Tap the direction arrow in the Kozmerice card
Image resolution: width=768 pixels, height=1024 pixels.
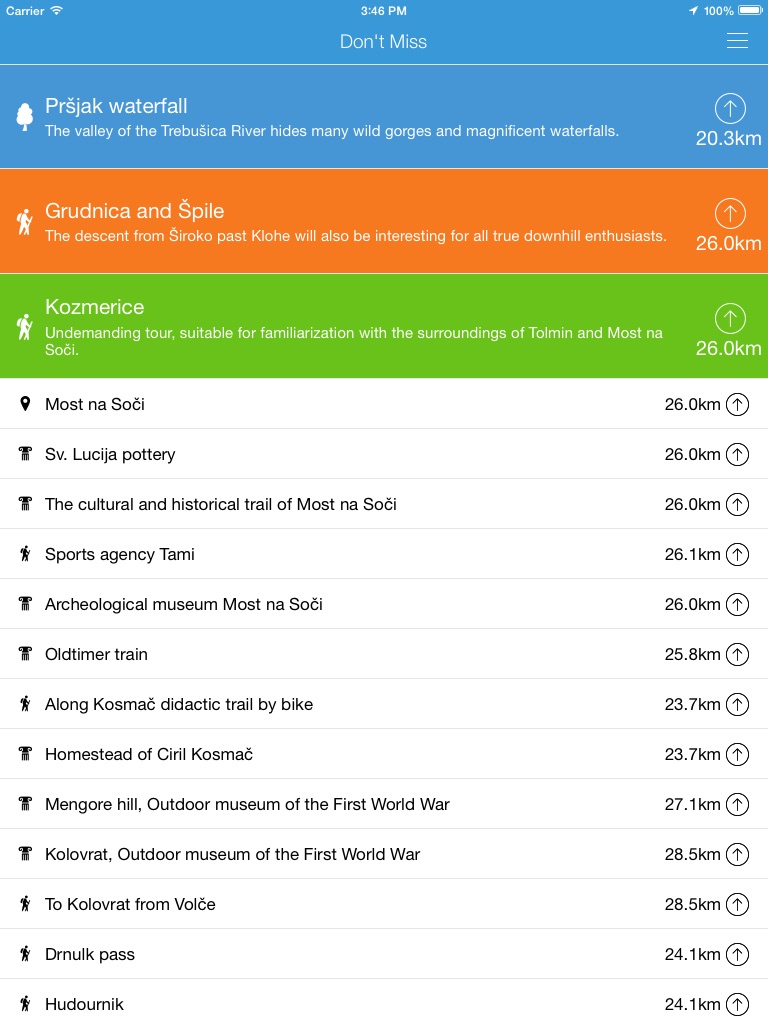[730, 318]
